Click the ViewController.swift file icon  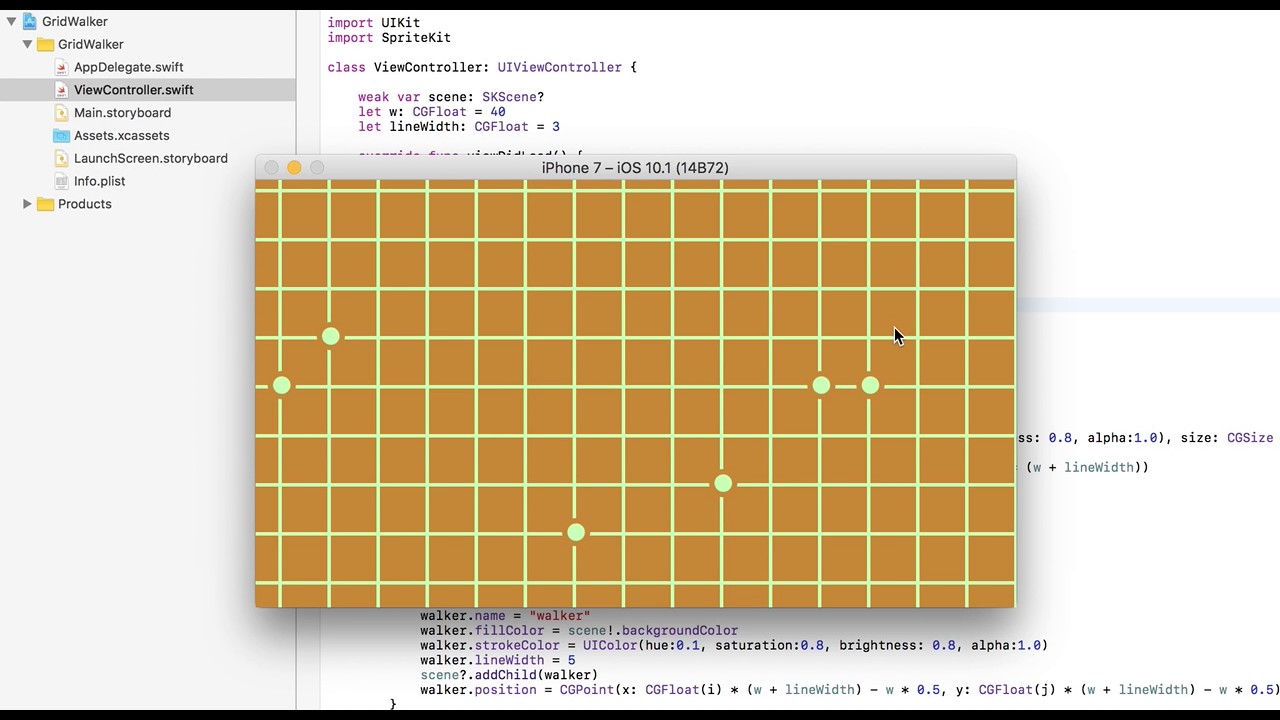point(62,90)
